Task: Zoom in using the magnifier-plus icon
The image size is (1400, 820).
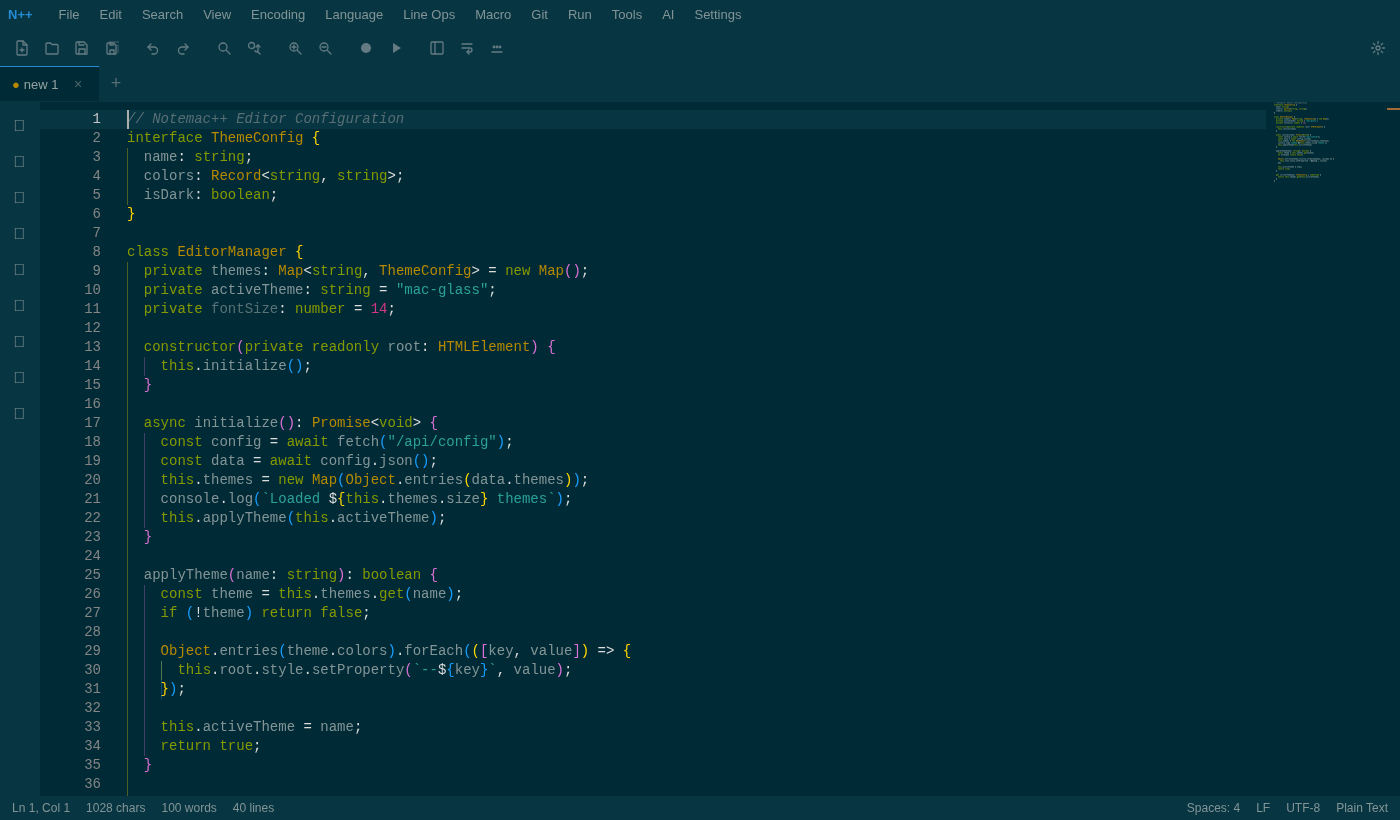Action: pyautogui.click(x=295, y=47)
